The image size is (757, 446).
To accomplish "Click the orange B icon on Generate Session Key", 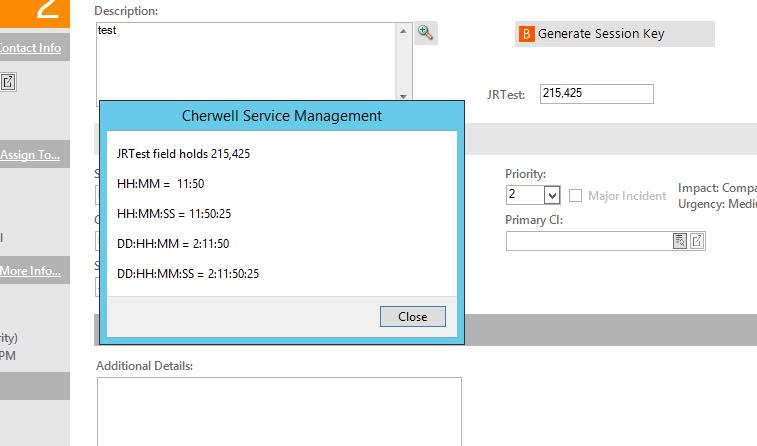I will click(x=526, y=34).
